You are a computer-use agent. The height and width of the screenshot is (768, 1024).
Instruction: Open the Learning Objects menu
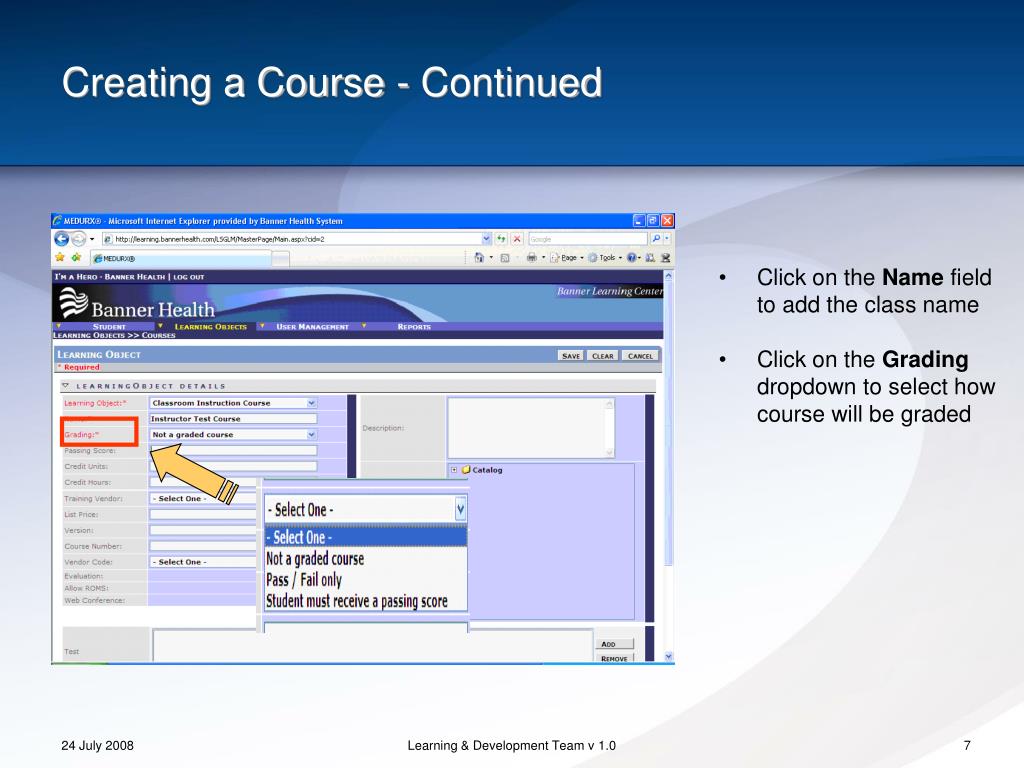click(210, 327)
